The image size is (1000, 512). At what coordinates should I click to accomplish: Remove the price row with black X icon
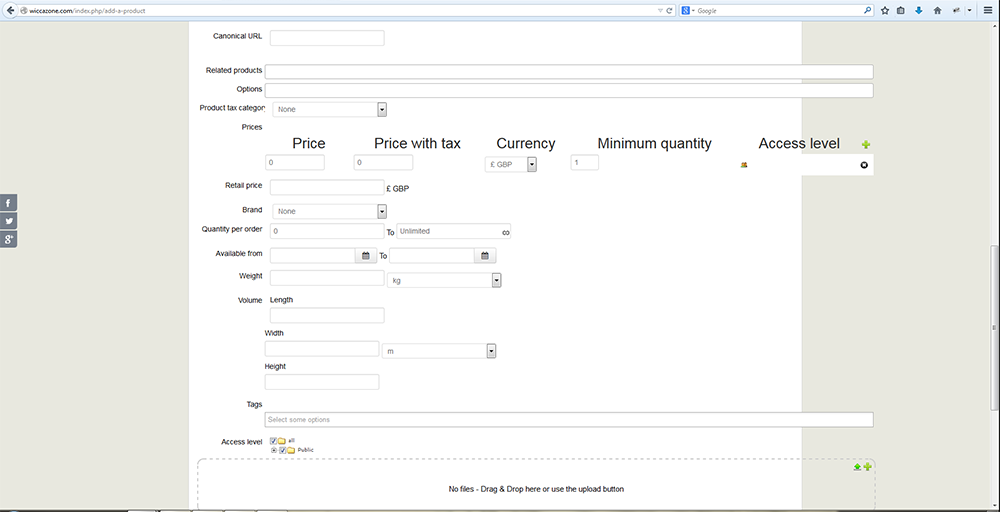865,165
